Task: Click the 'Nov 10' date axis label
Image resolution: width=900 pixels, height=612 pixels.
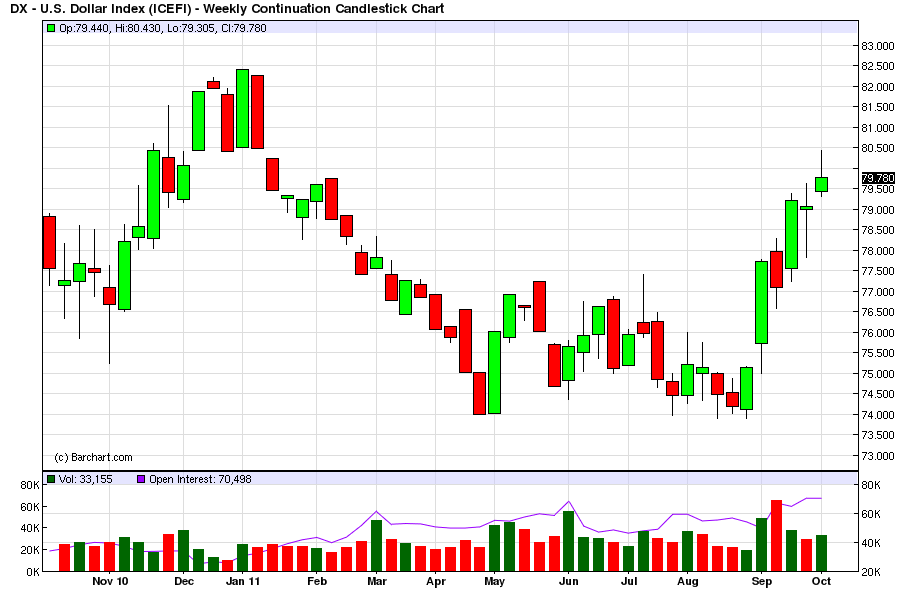Action: pos(110,581)
